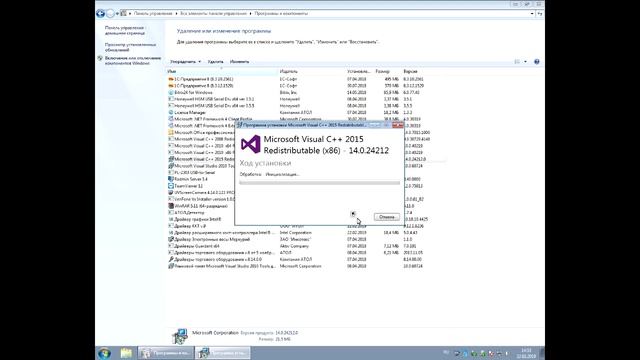Select Radmin Server 3.4 icon

click(171, 179)
